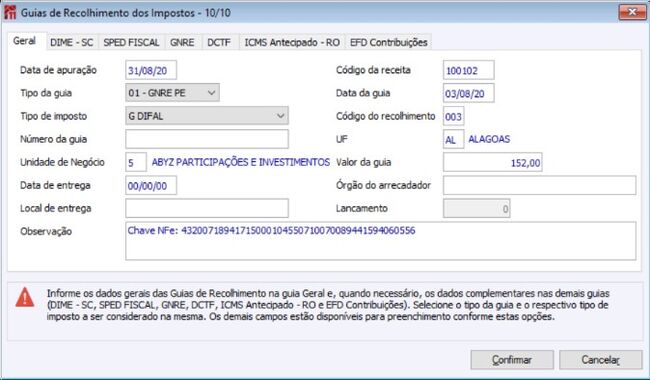Click the Código da receita label

point(373,70)
